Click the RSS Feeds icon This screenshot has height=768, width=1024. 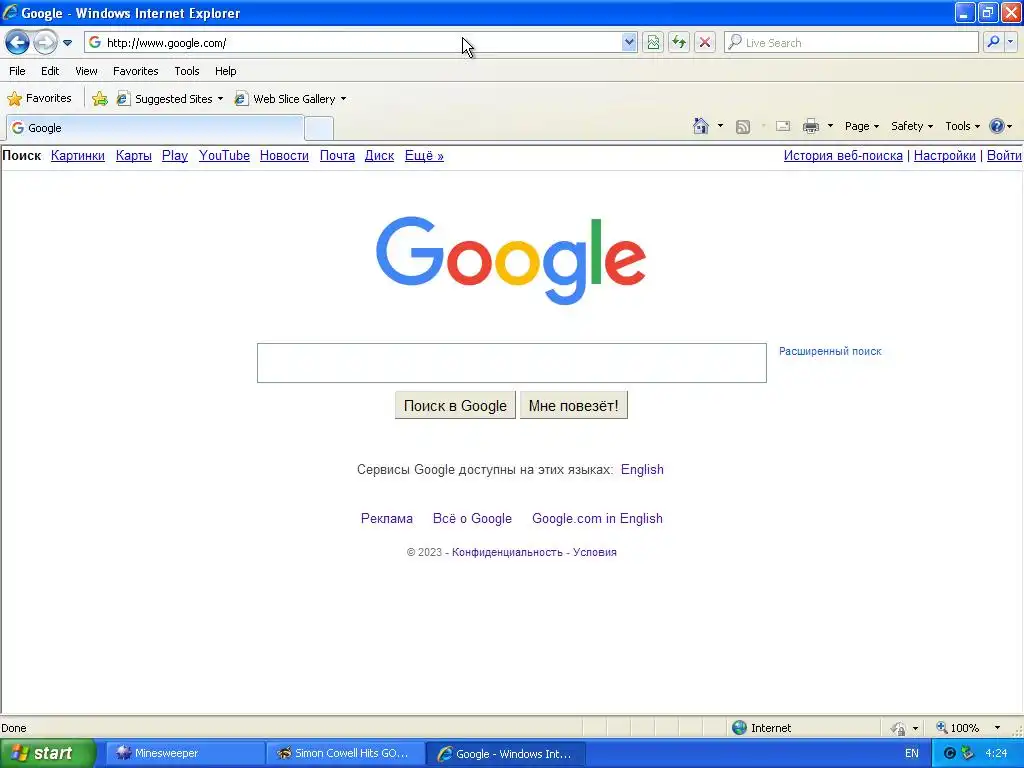point(743,127)
